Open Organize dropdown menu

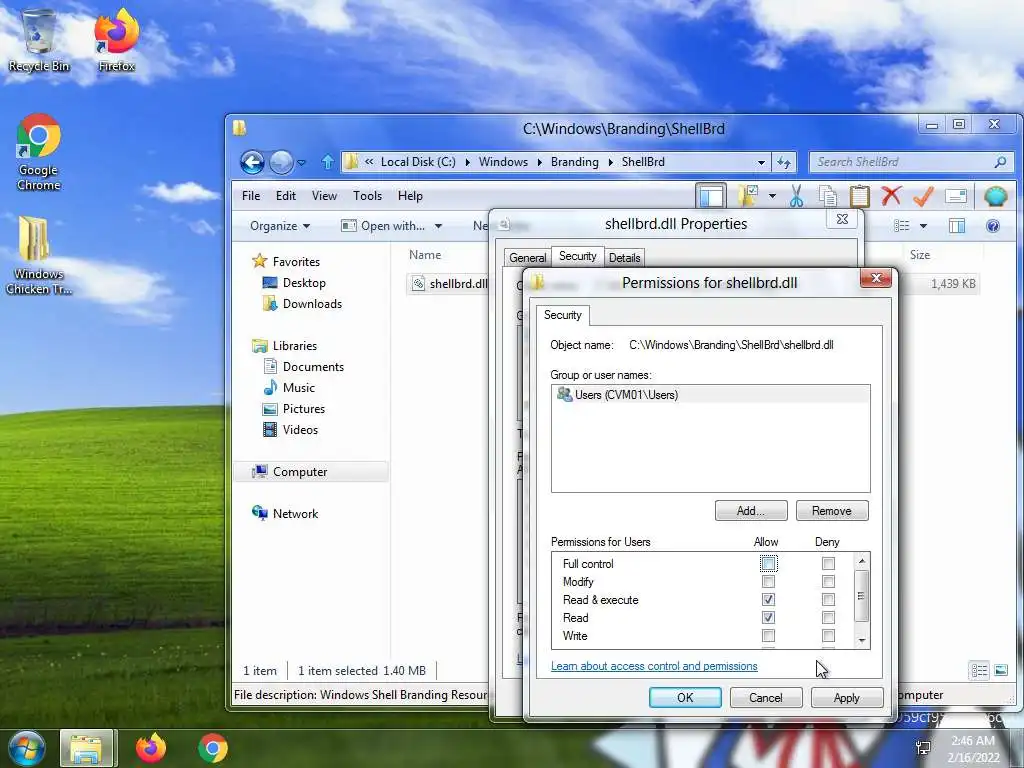click(x=280, y=226)
